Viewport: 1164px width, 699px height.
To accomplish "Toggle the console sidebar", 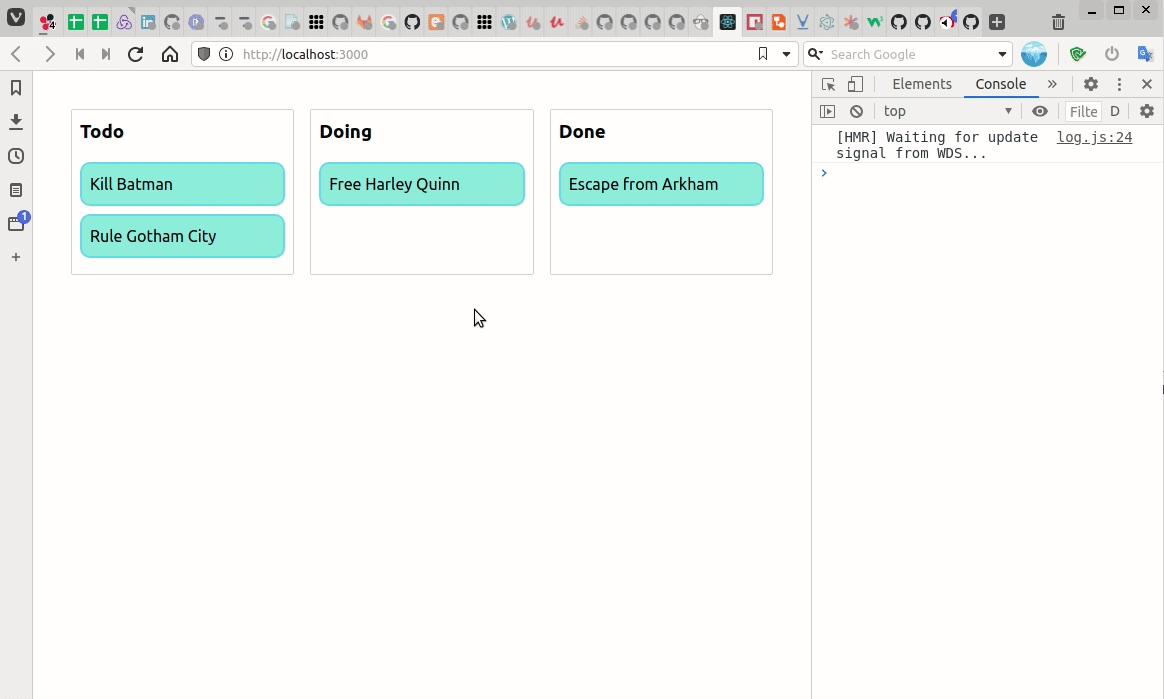I will coord(828,111).
